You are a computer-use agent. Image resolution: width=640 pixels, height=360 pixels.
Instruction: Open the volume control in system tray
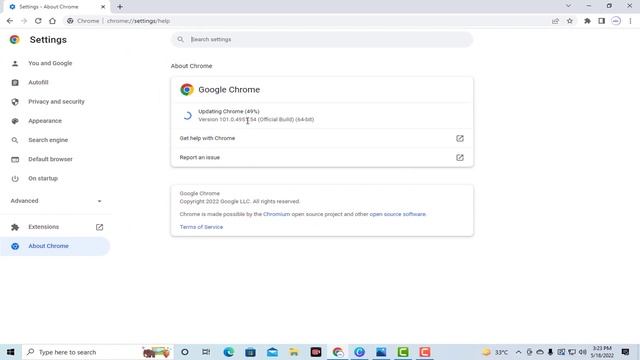(x=582, y=352)
